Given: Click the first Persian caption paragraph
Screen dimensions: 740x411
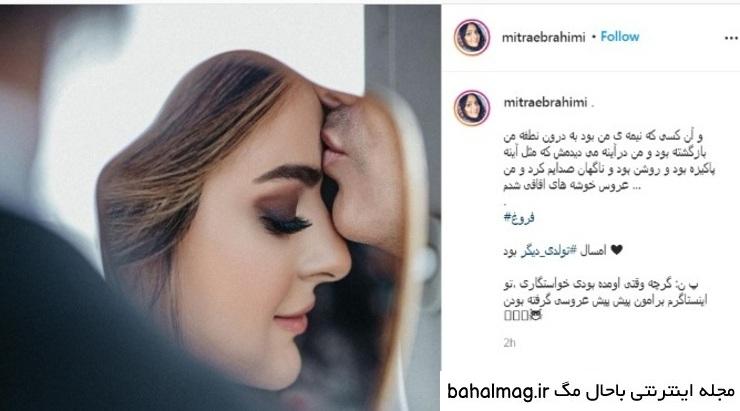Looking at the screenshot, I should click(609, 161).
